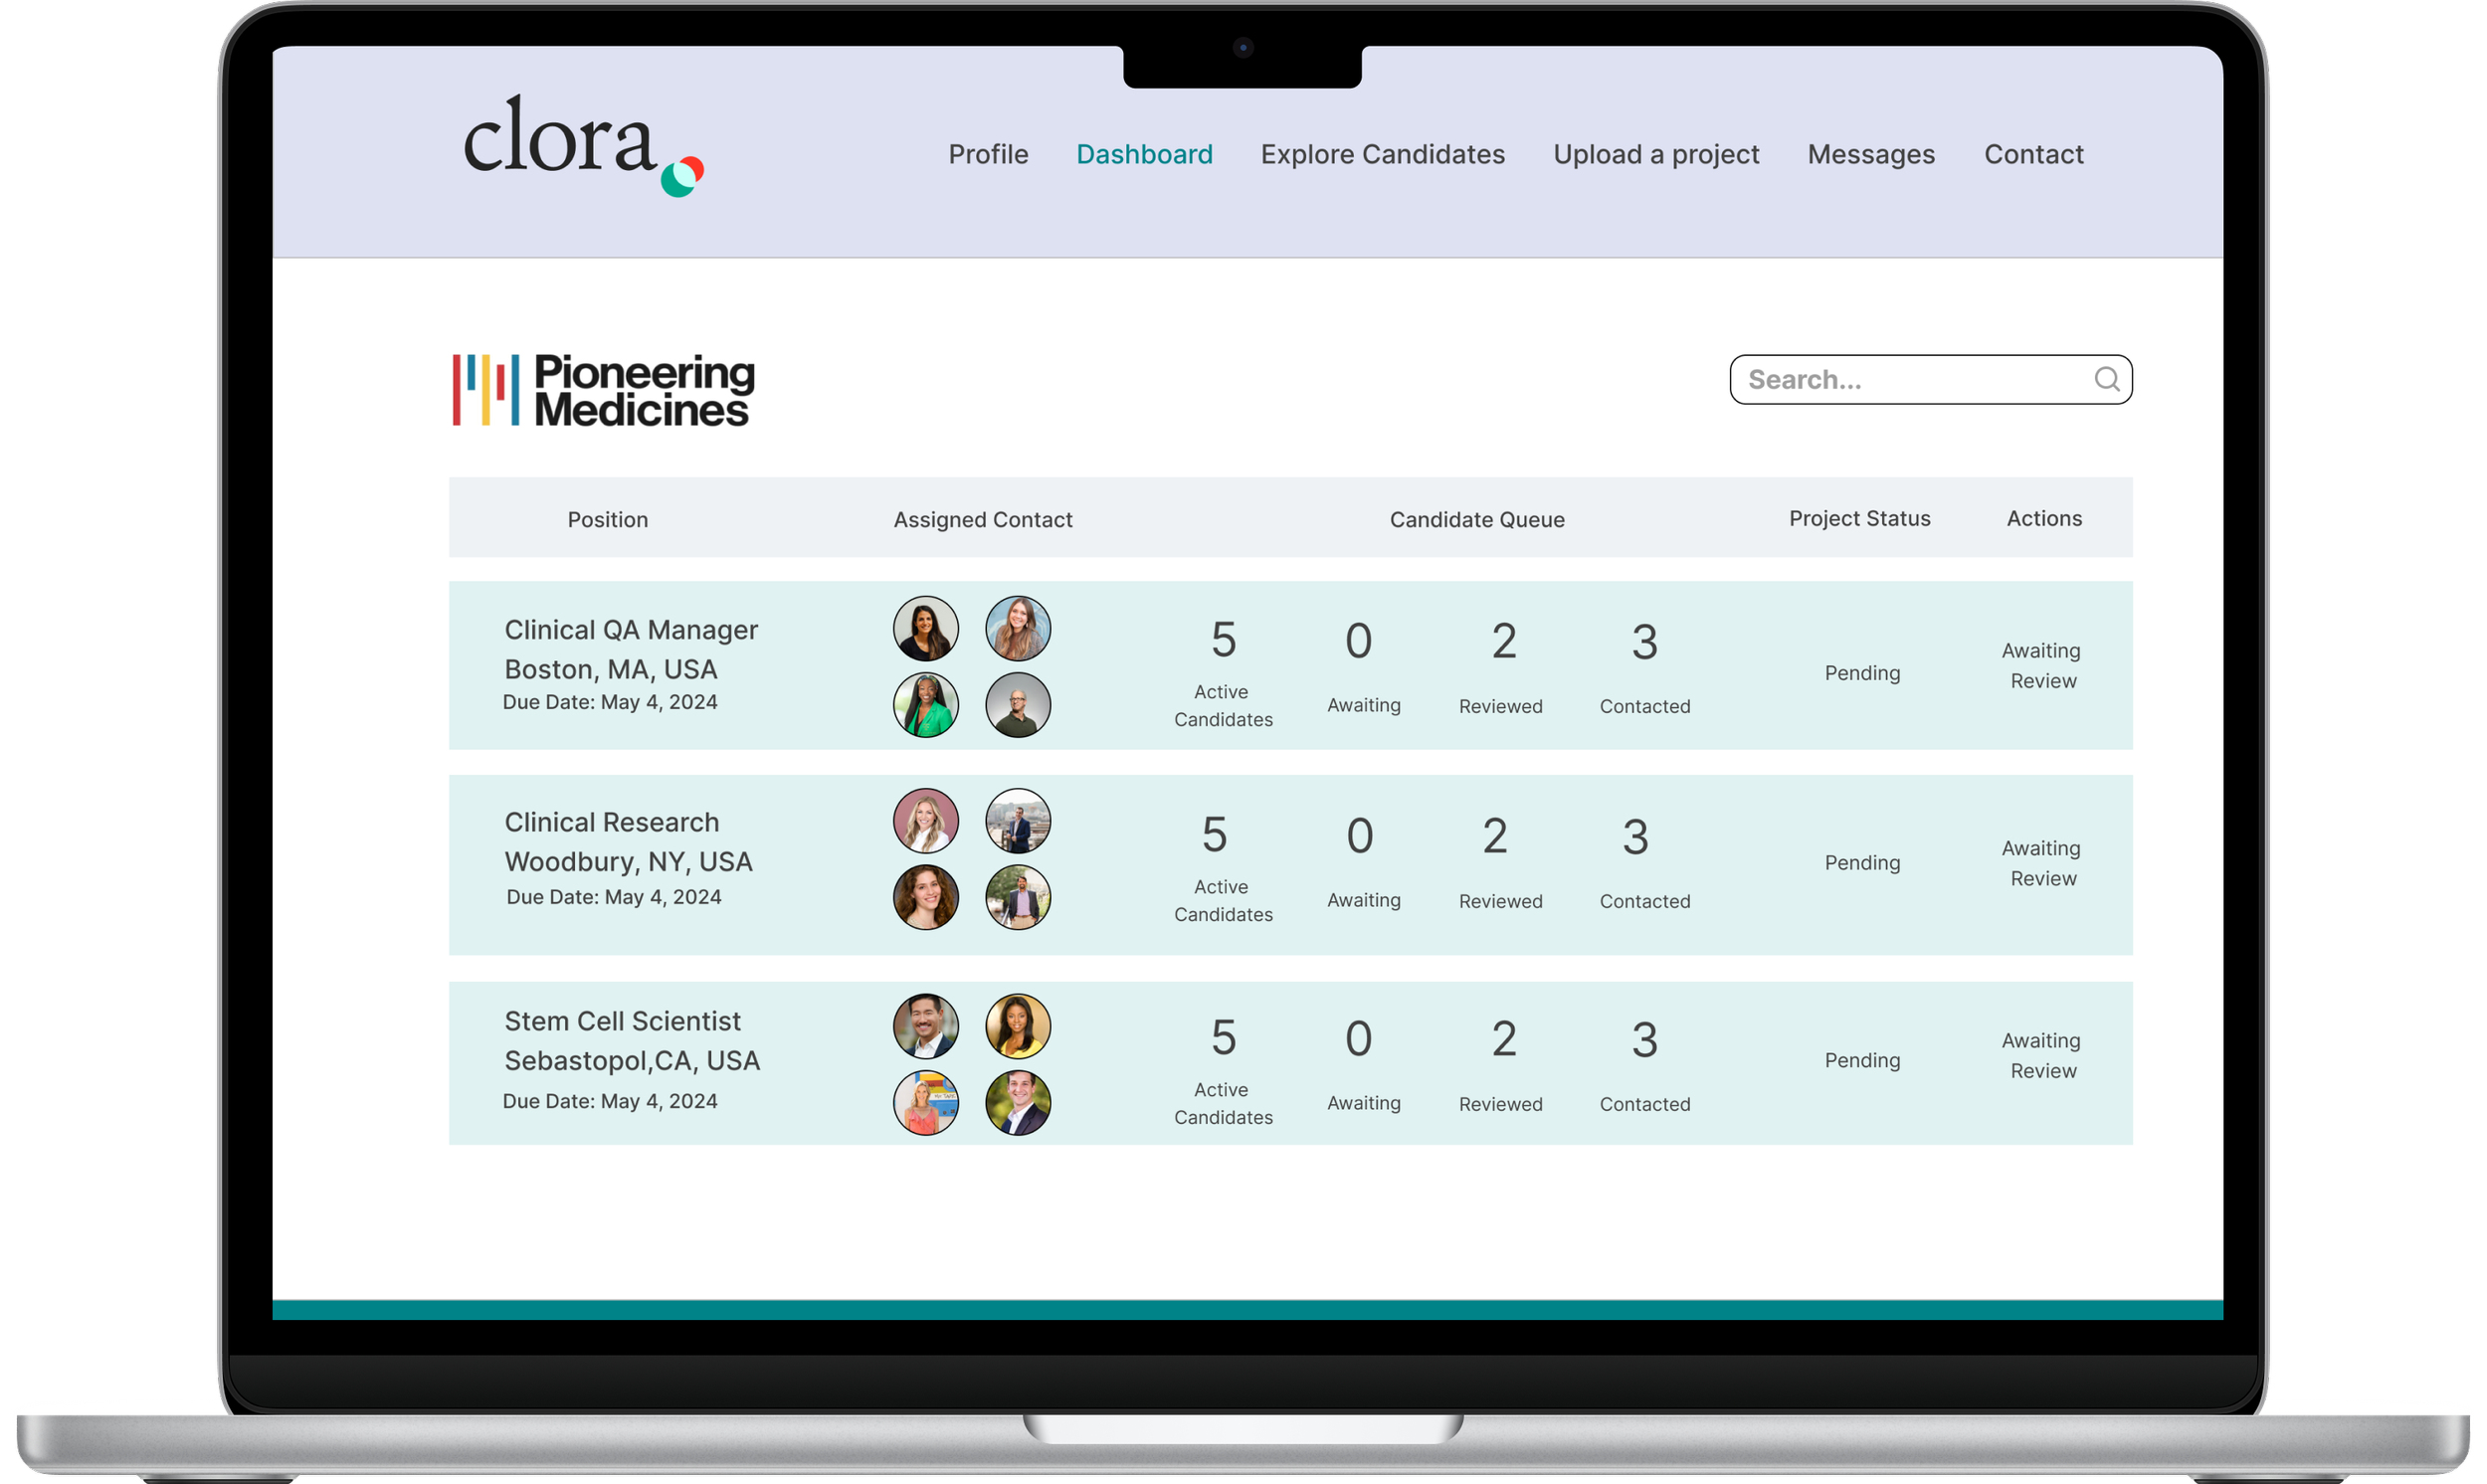Click the search magnifier icon
The image size is (2487, 1484).
pos(2106,379)
